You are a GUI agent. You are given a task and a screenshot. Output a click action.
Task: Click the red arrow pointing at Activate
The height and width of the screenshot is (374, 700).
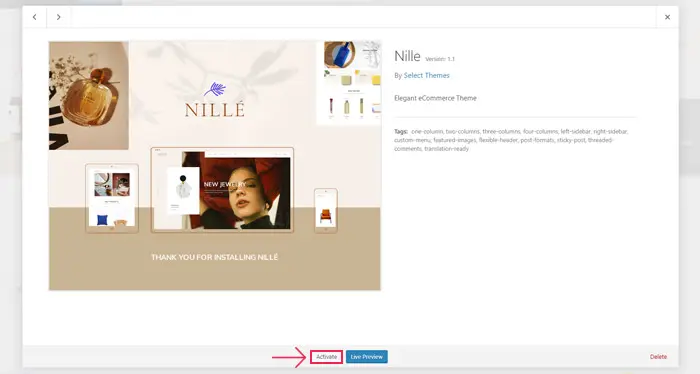pos(289,357)
